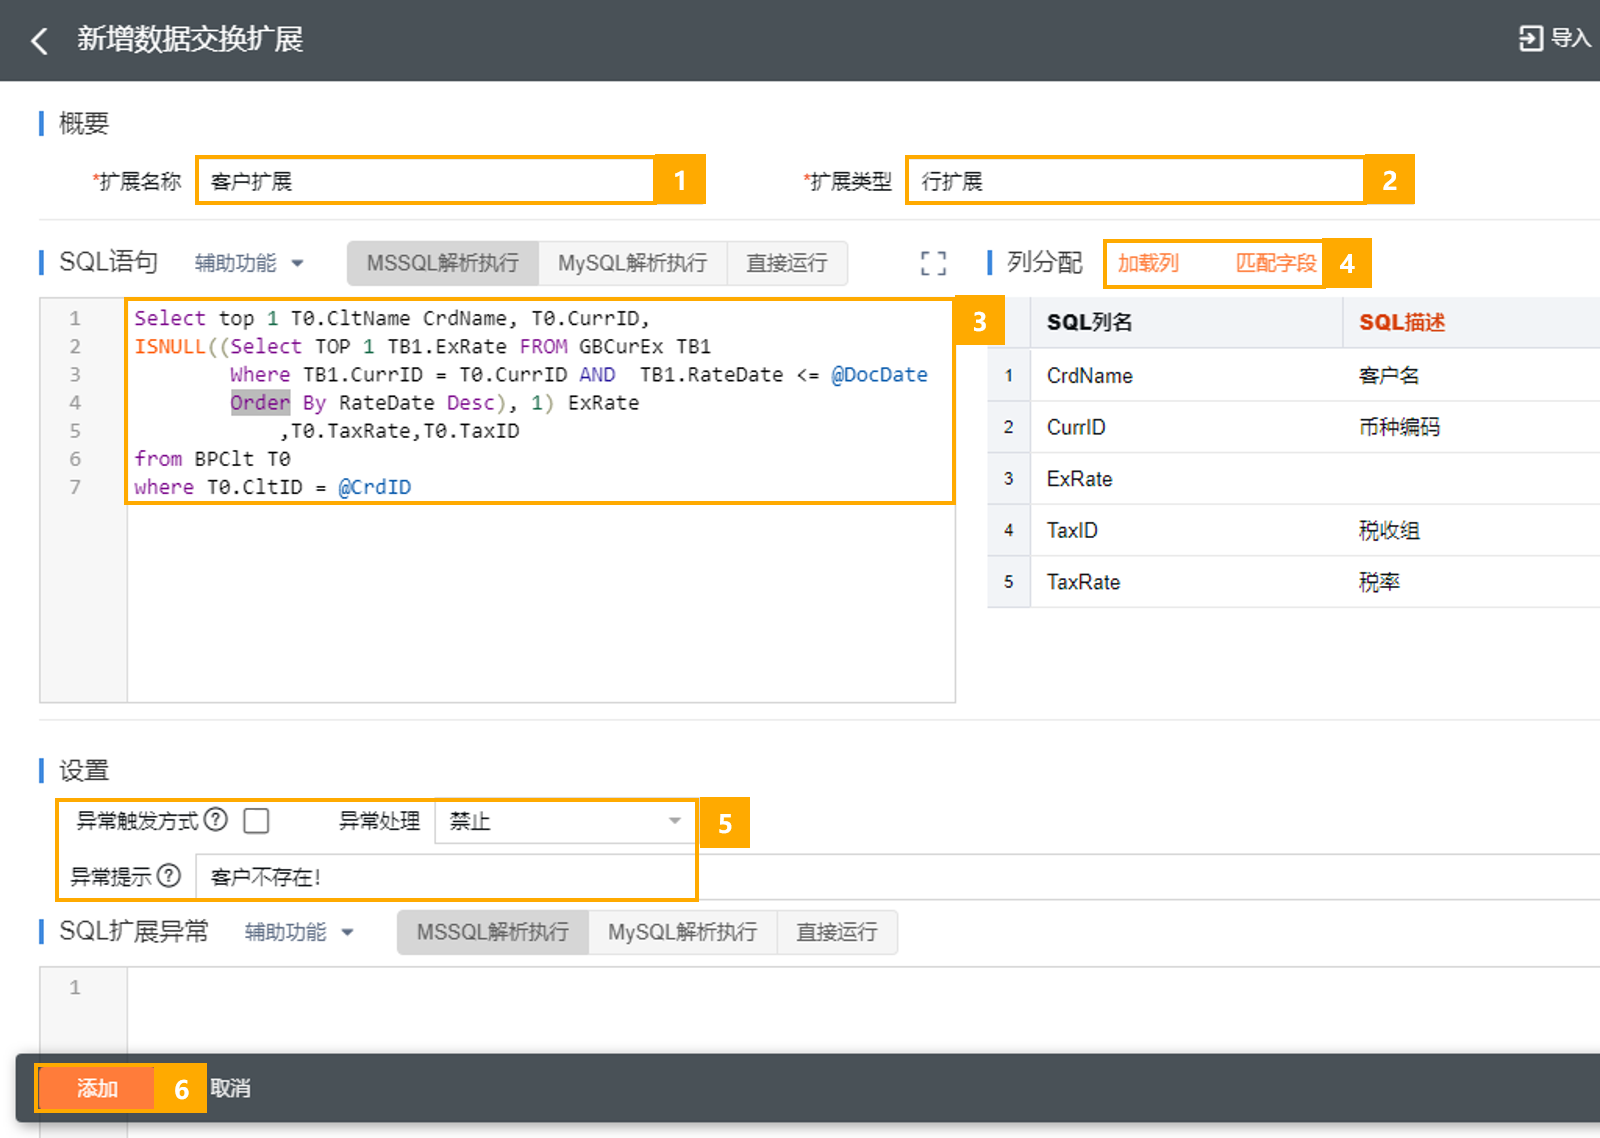Select 直接运行 tab in SQL扩展异常 section

[837, 932]
